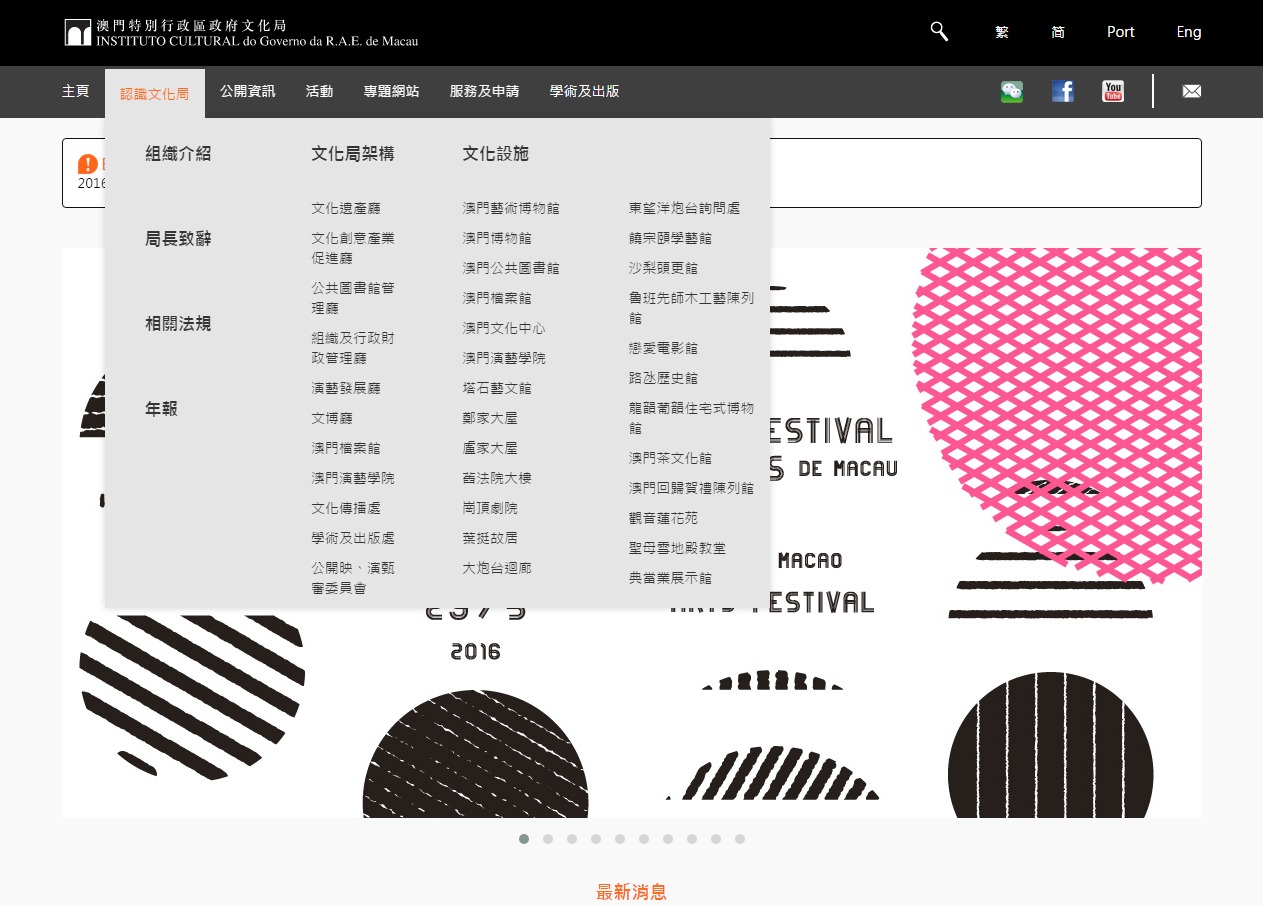This screenshot has height=906, width=1263.
Task: Select the second carousel dot indicator
Action: [548, 839]
